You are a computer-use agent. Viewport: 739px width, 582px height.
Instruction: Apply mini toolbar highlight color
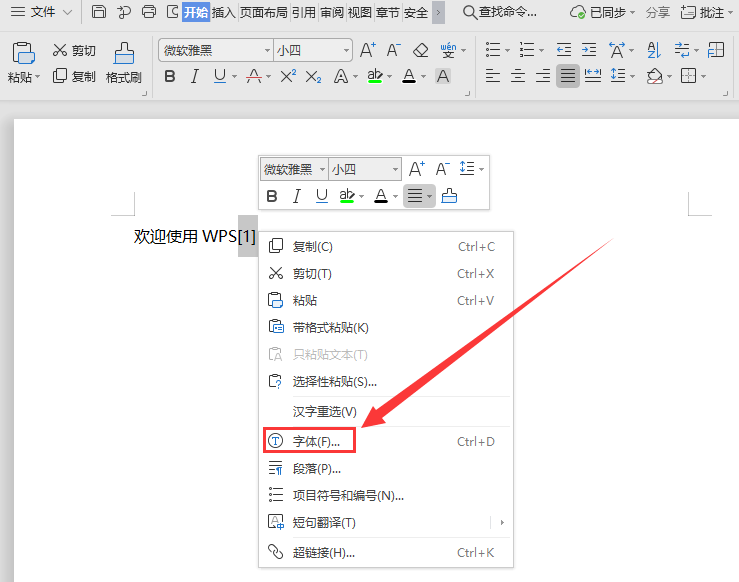[347, 196]
